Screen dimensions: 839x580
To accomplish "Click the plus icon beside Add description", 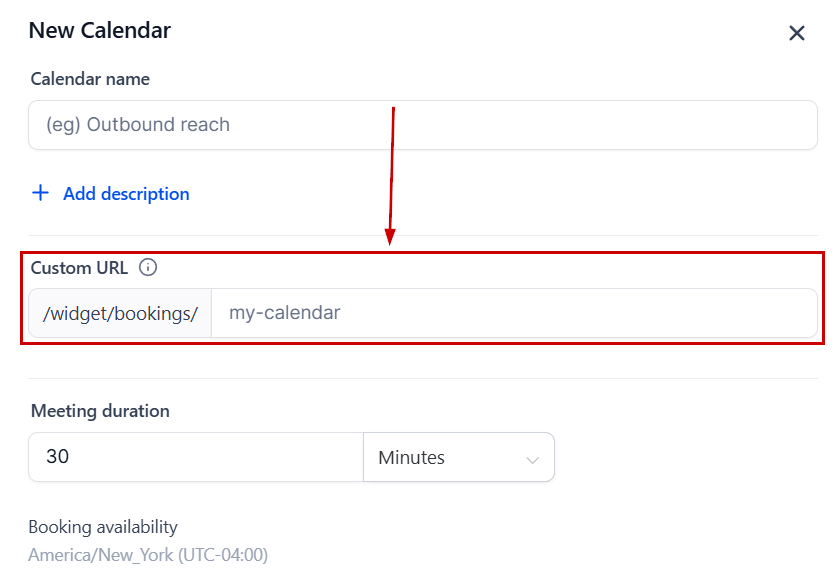I will pos(40,193).
